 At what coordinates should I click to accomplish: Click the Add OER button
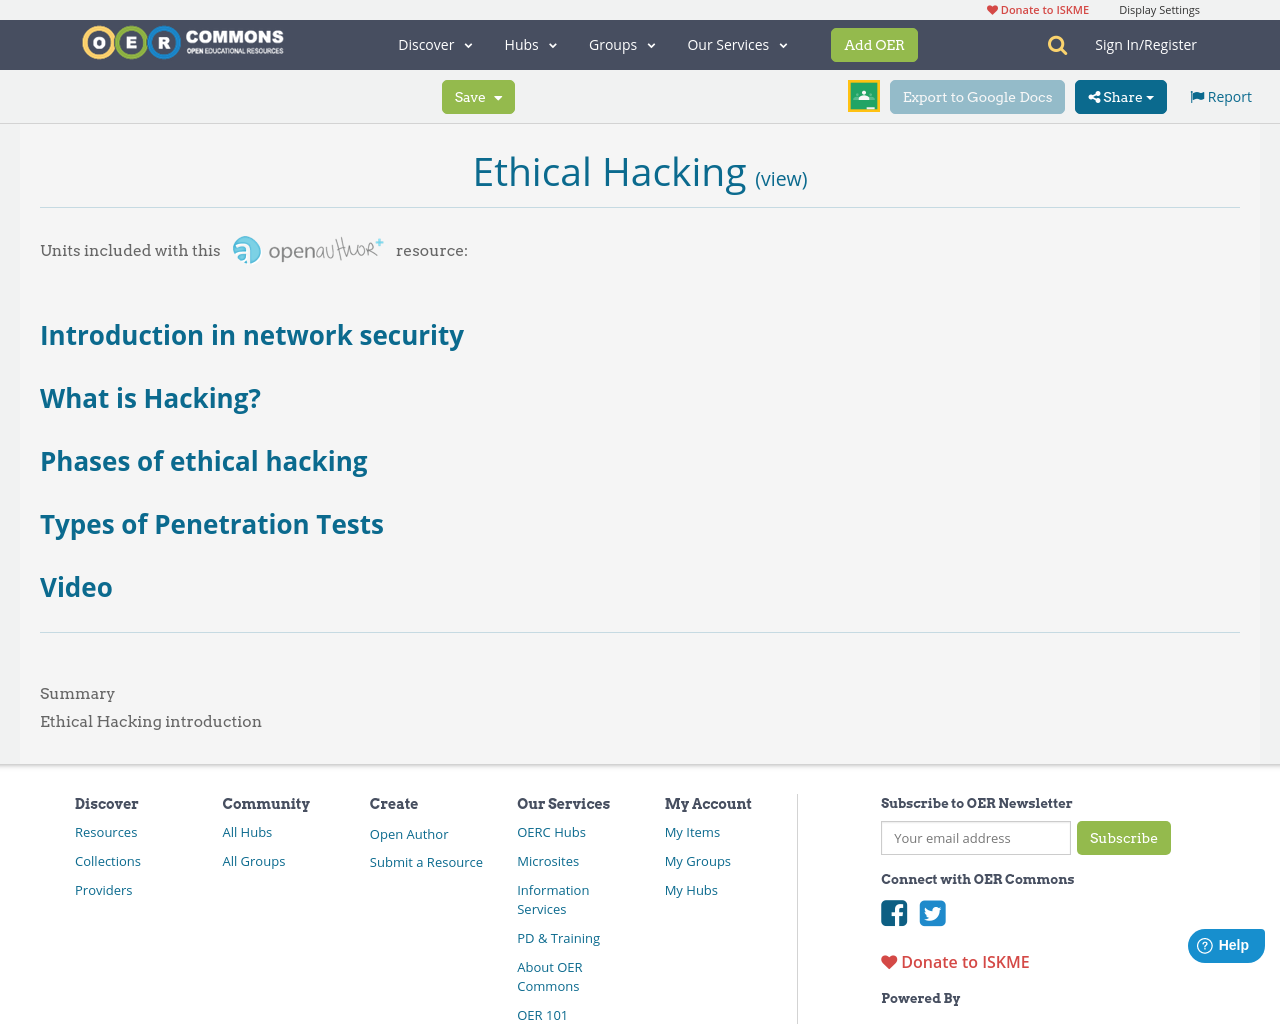click(874, 44)
